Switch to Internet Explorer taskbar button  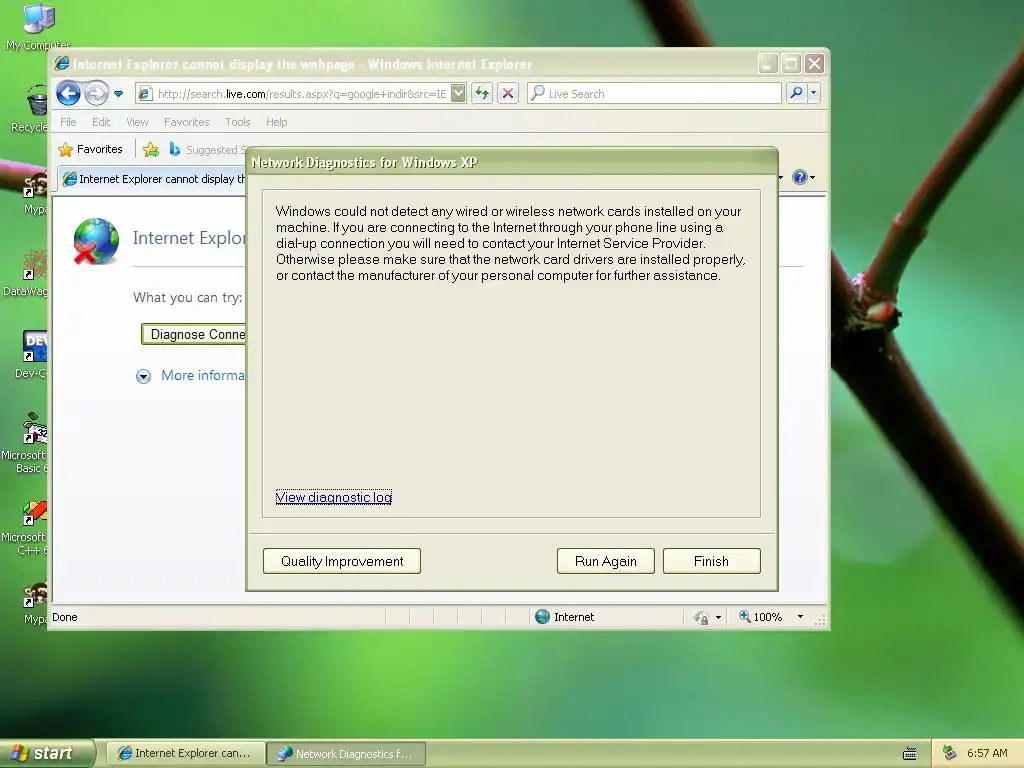coord(185,754)
